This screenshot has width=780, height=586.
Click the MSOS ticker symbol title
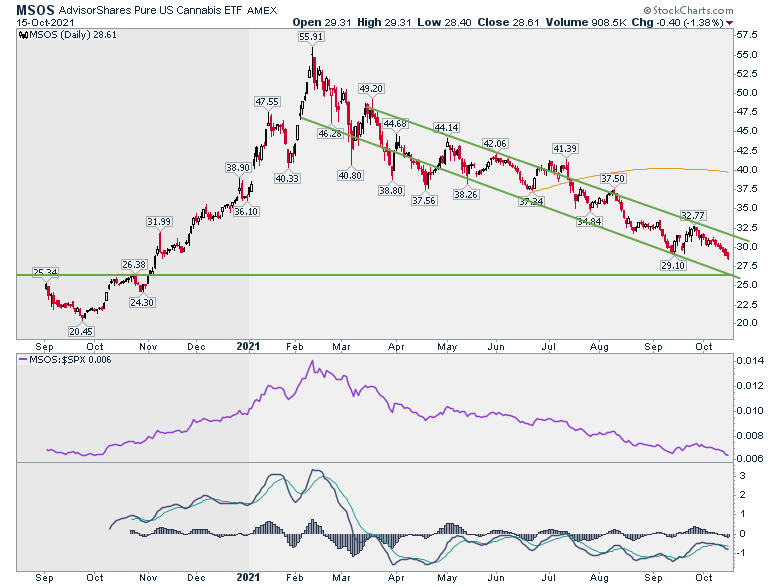35,10
